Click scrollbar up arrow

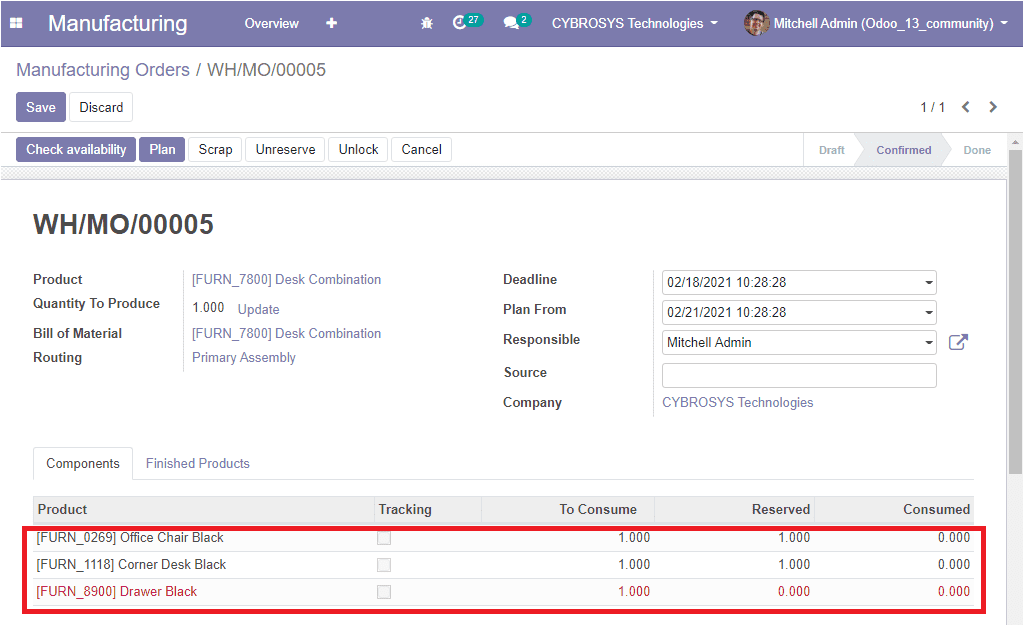click(x=1016, y=142)
